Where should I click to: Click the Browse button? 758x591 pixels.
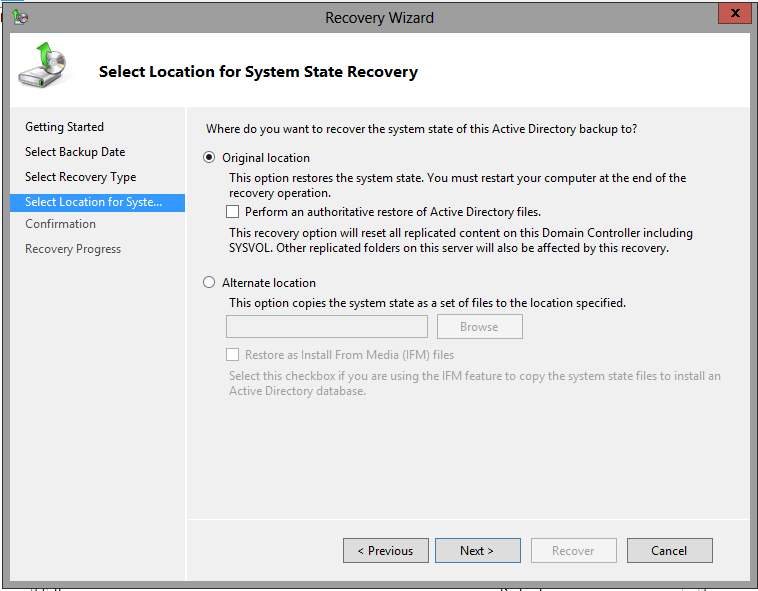pyautogui.click(x=480, y=327)
